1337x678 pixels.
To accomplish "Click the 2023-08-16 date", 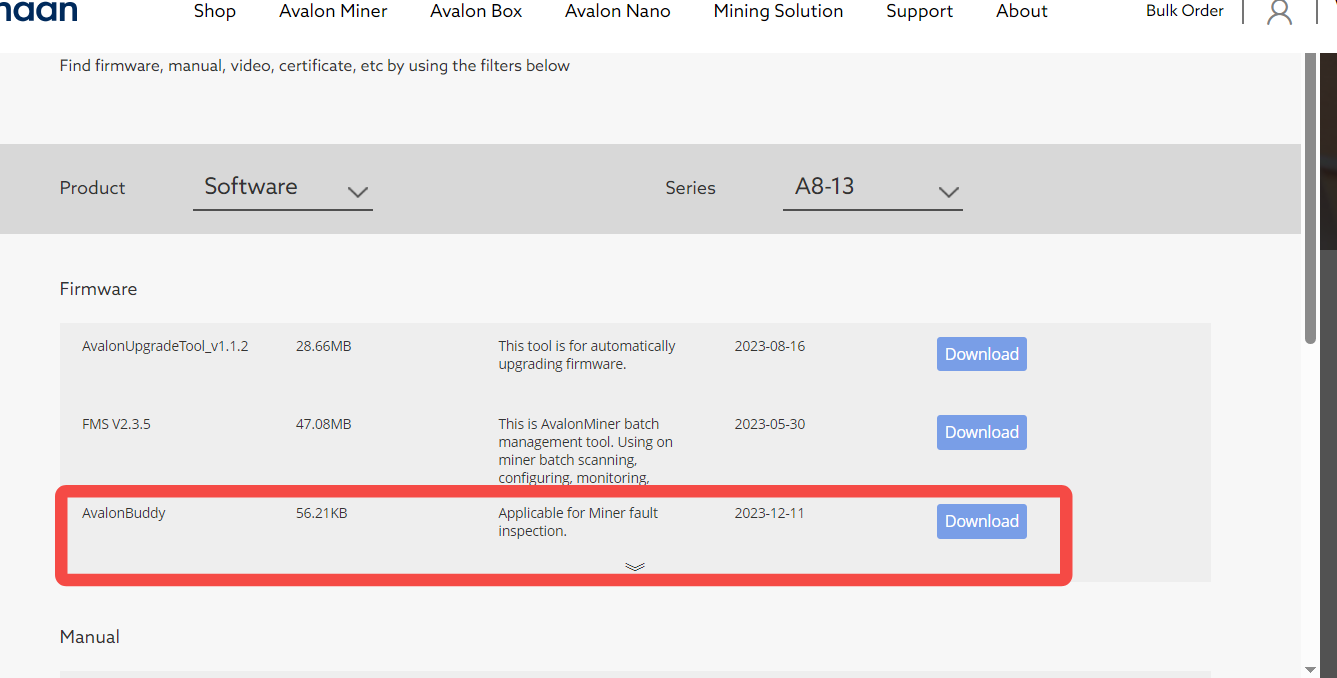I will pos(770,346).
